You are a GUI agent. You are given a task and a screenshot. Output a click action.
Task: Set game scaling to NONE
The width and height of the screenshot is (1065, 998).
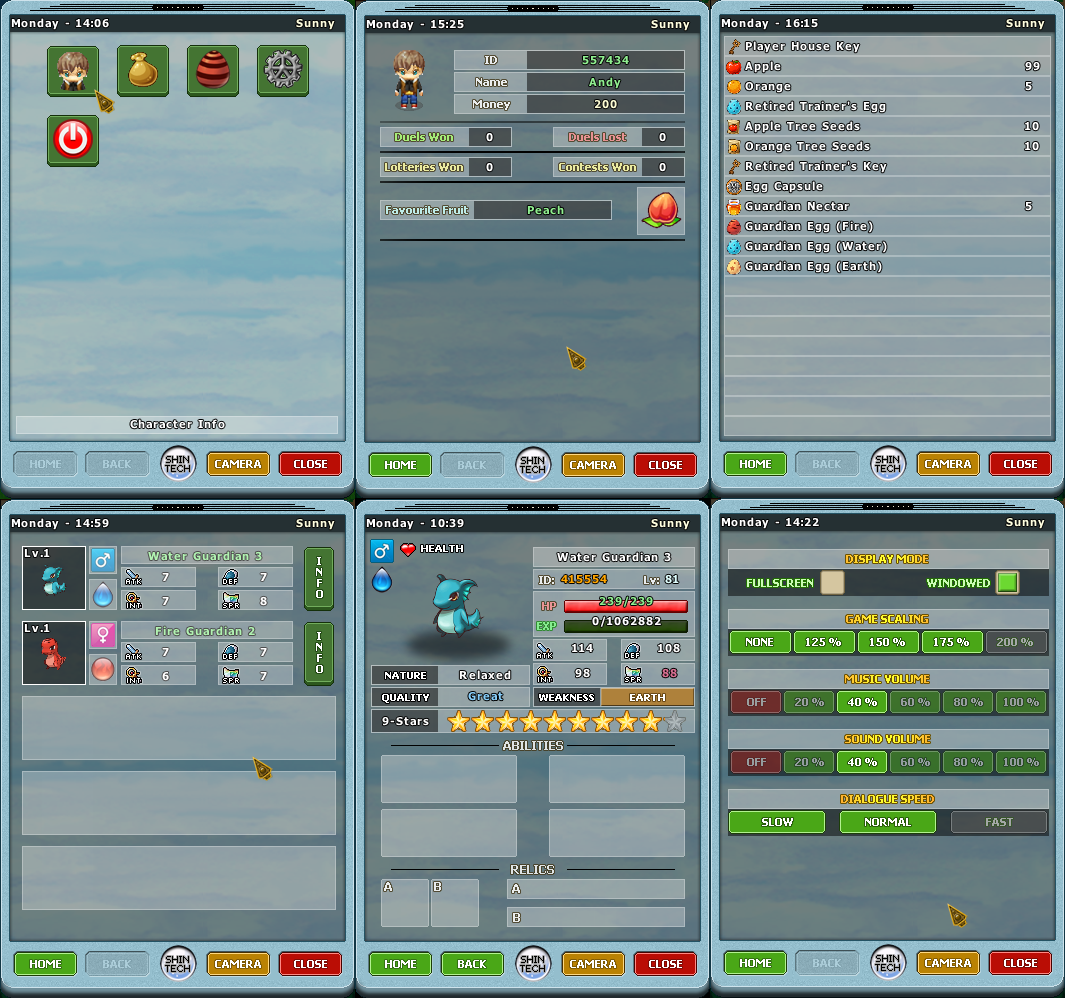point(759,642)
